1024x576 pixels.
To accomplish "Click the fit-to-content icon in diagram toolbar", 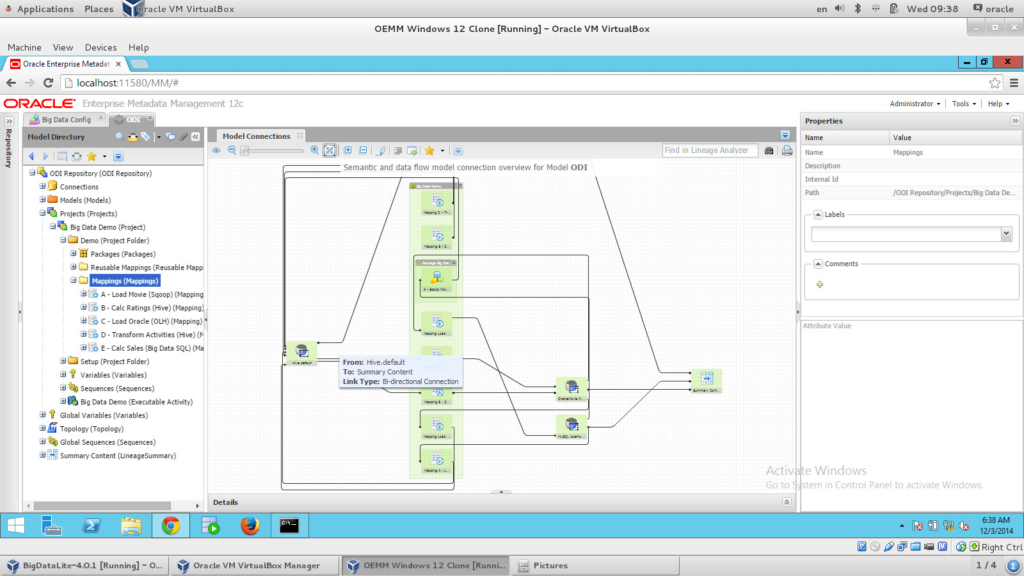I will tap(330, 151).
